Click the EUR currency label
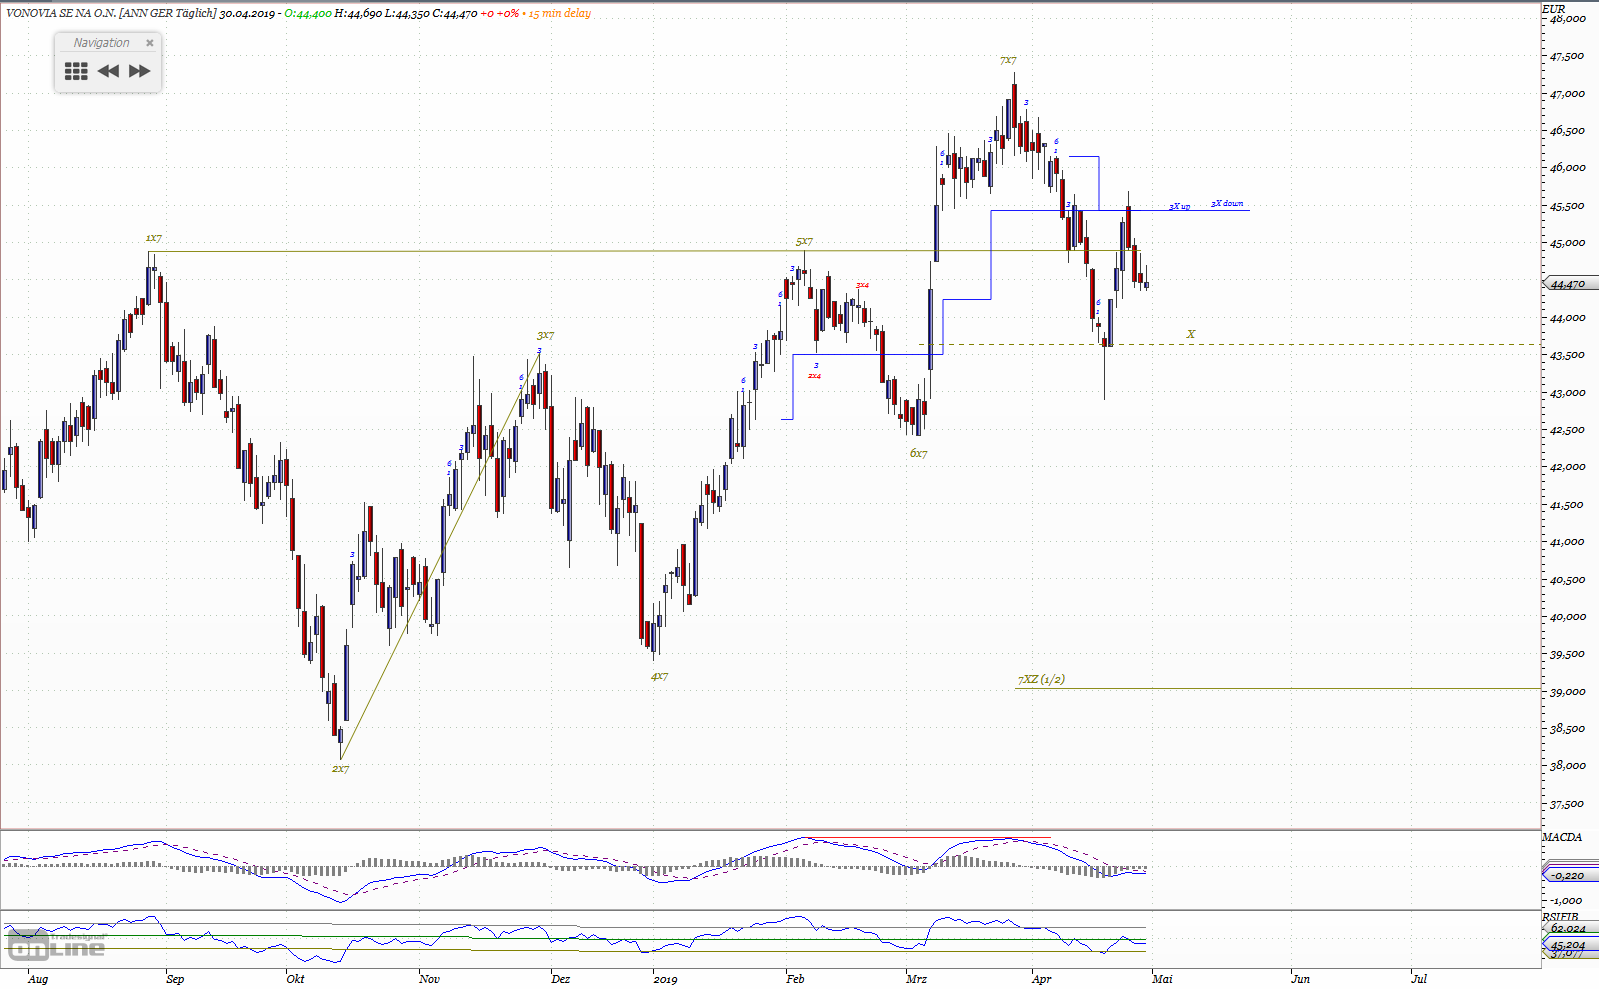The width and height of the screenshot is (1599, 989). 1554,9
